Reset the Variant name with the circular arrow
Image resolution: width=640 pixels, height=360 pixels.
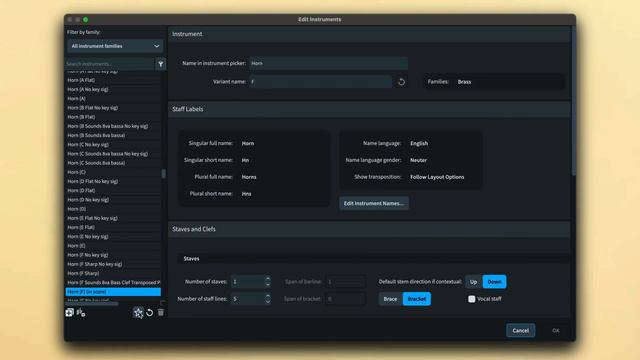coord(401,82)
